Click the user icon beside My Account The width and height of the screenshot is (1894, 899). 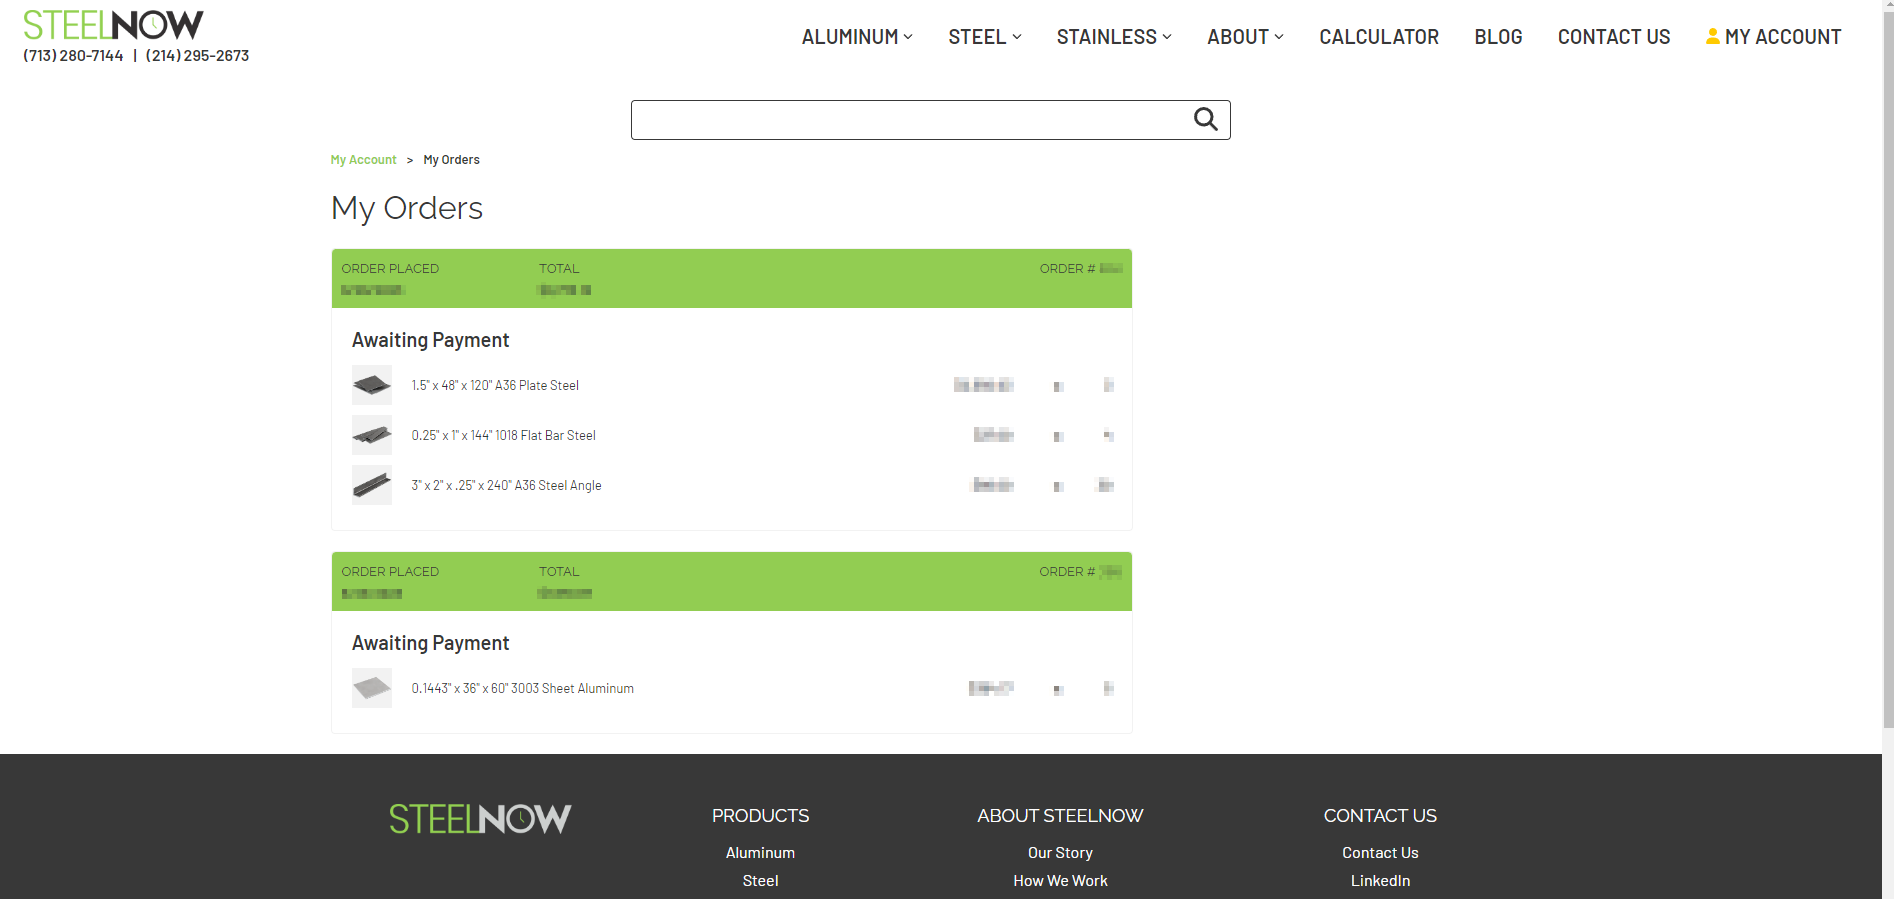[x=1712, y=37]
